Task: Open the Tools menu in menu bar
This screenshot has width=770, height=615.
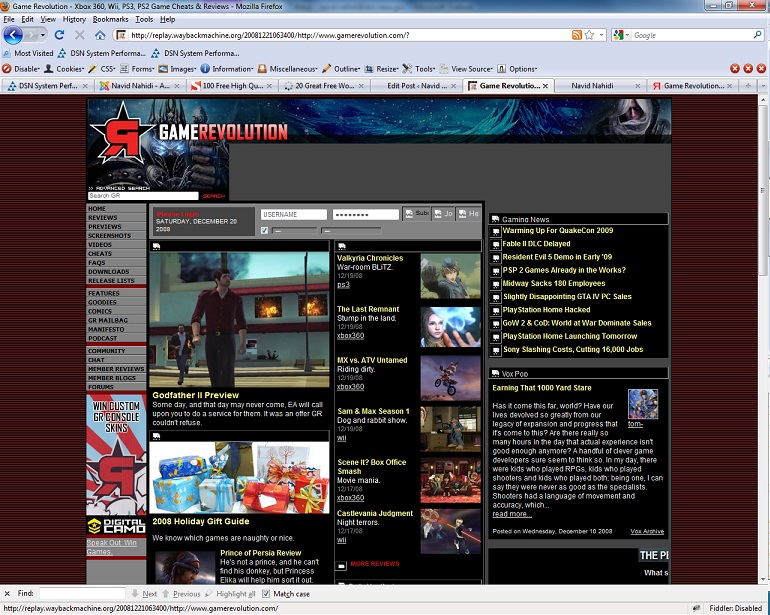Action: tap(144, 19)
